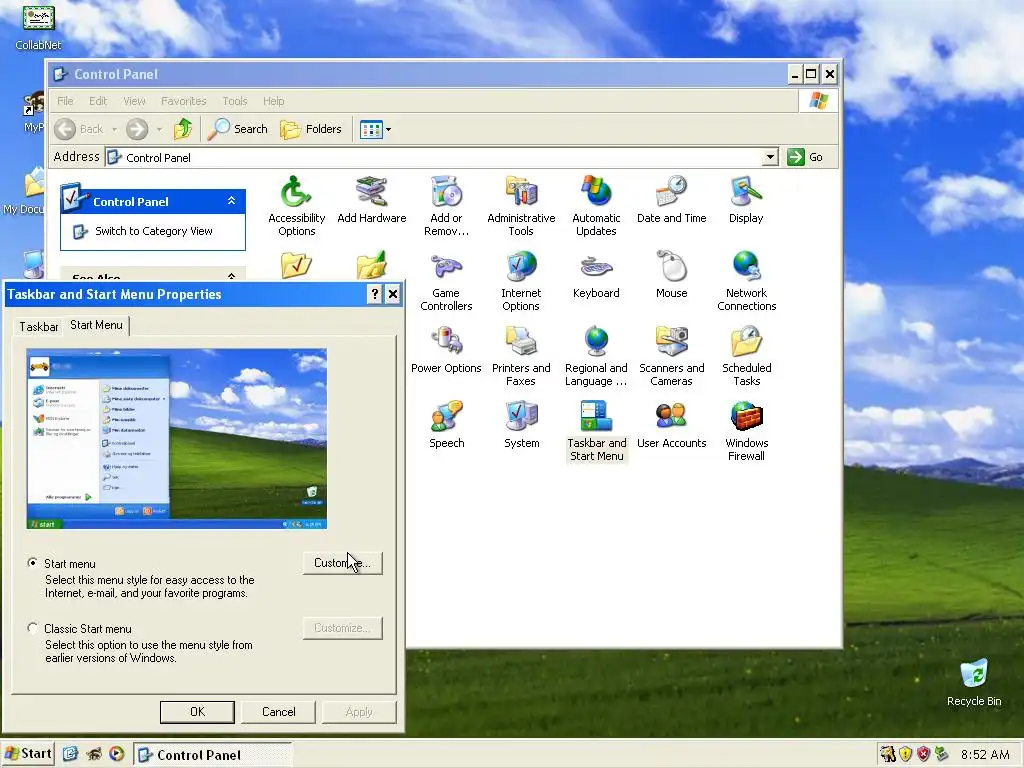The image size is (1024, 768).
Task: Open Game Controllers icon
Action: pyautogui.click(x=446, y=281)
